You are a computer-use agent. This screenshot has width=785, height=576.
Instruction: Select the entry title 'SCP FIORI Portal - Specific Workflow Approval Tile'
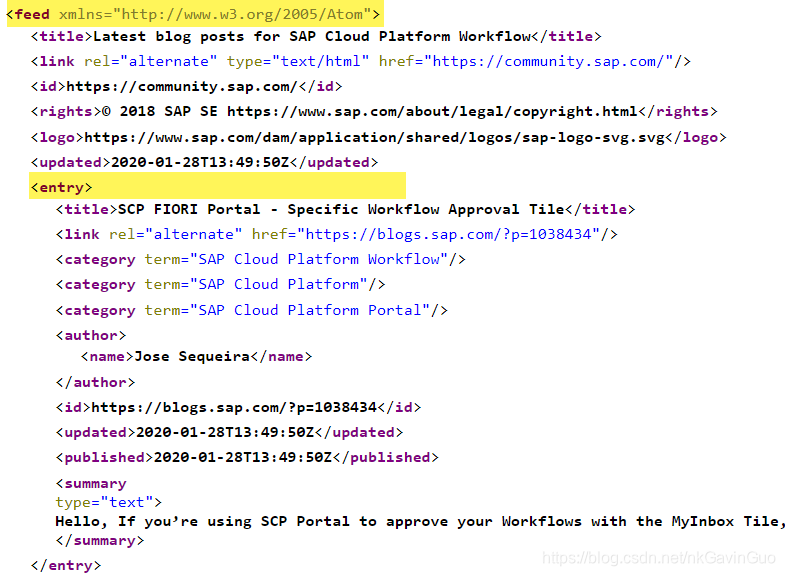coord(341,209)
